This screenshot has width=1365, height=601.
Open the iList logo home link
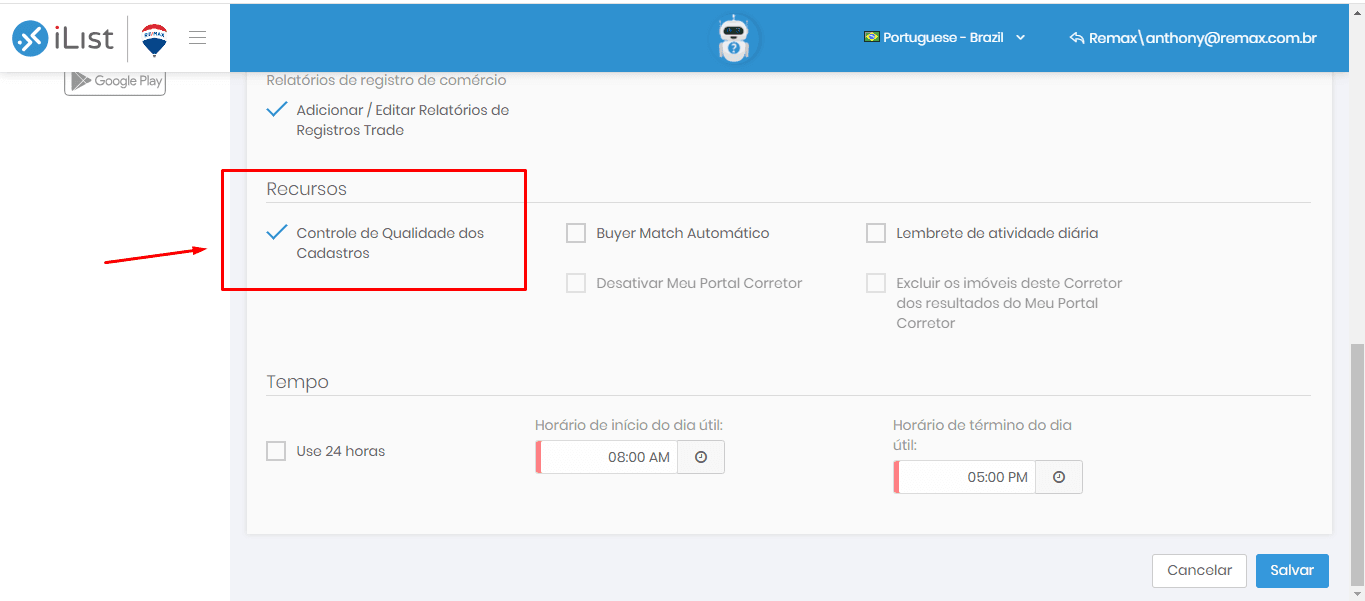62,38
